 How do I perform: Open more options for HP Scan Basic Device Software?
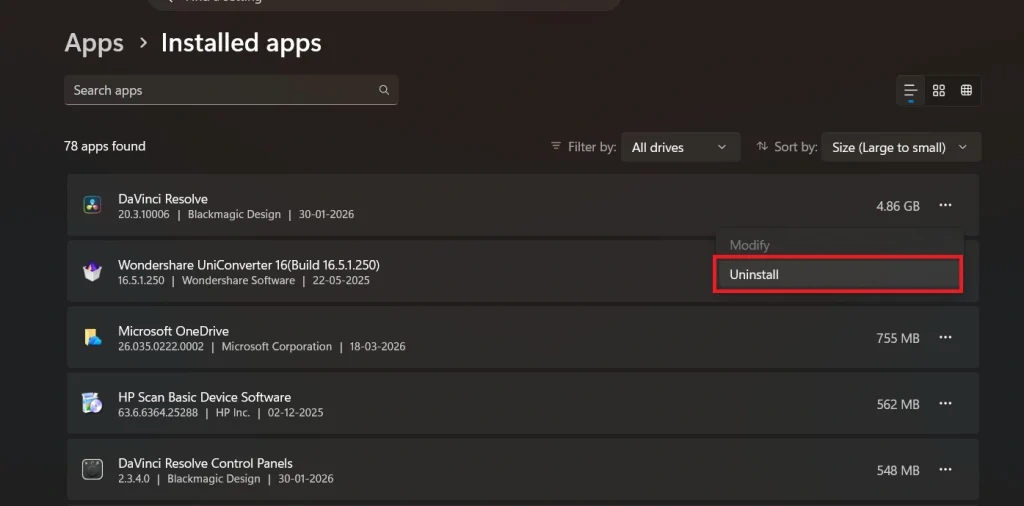point(945,403)
